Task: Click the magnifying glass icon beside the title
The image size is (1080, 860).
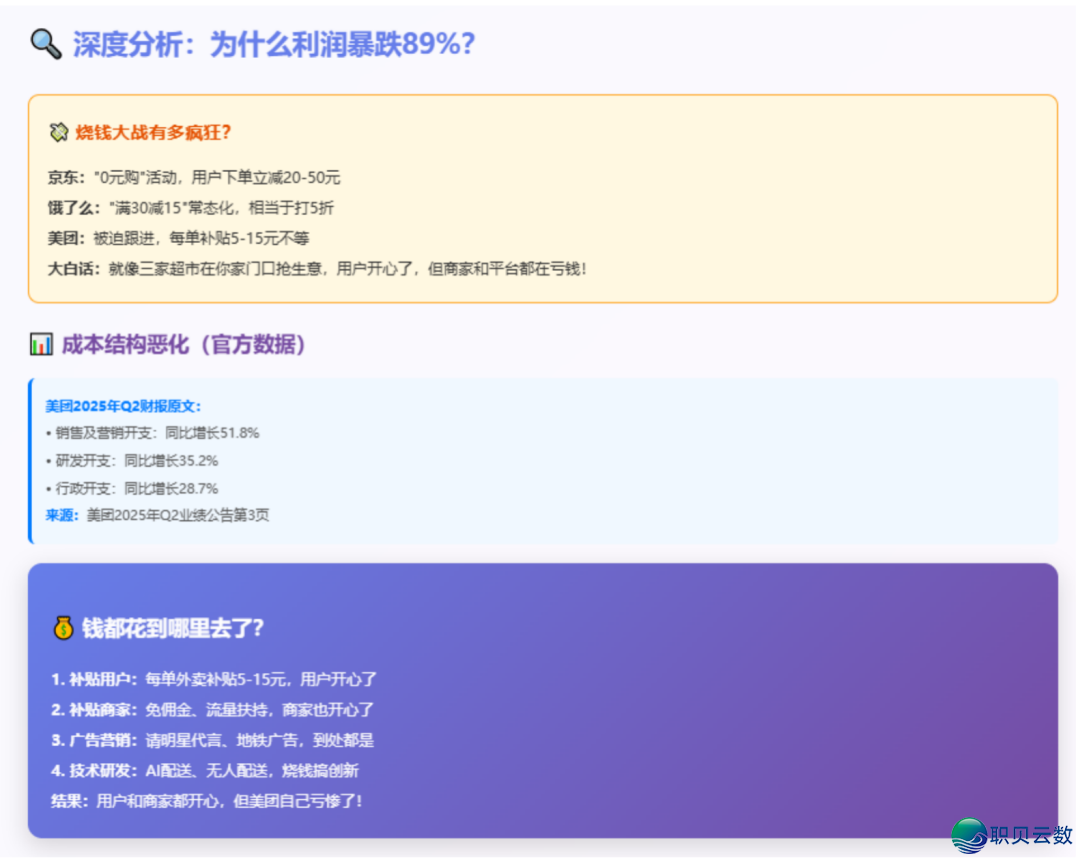Action: 46,44
